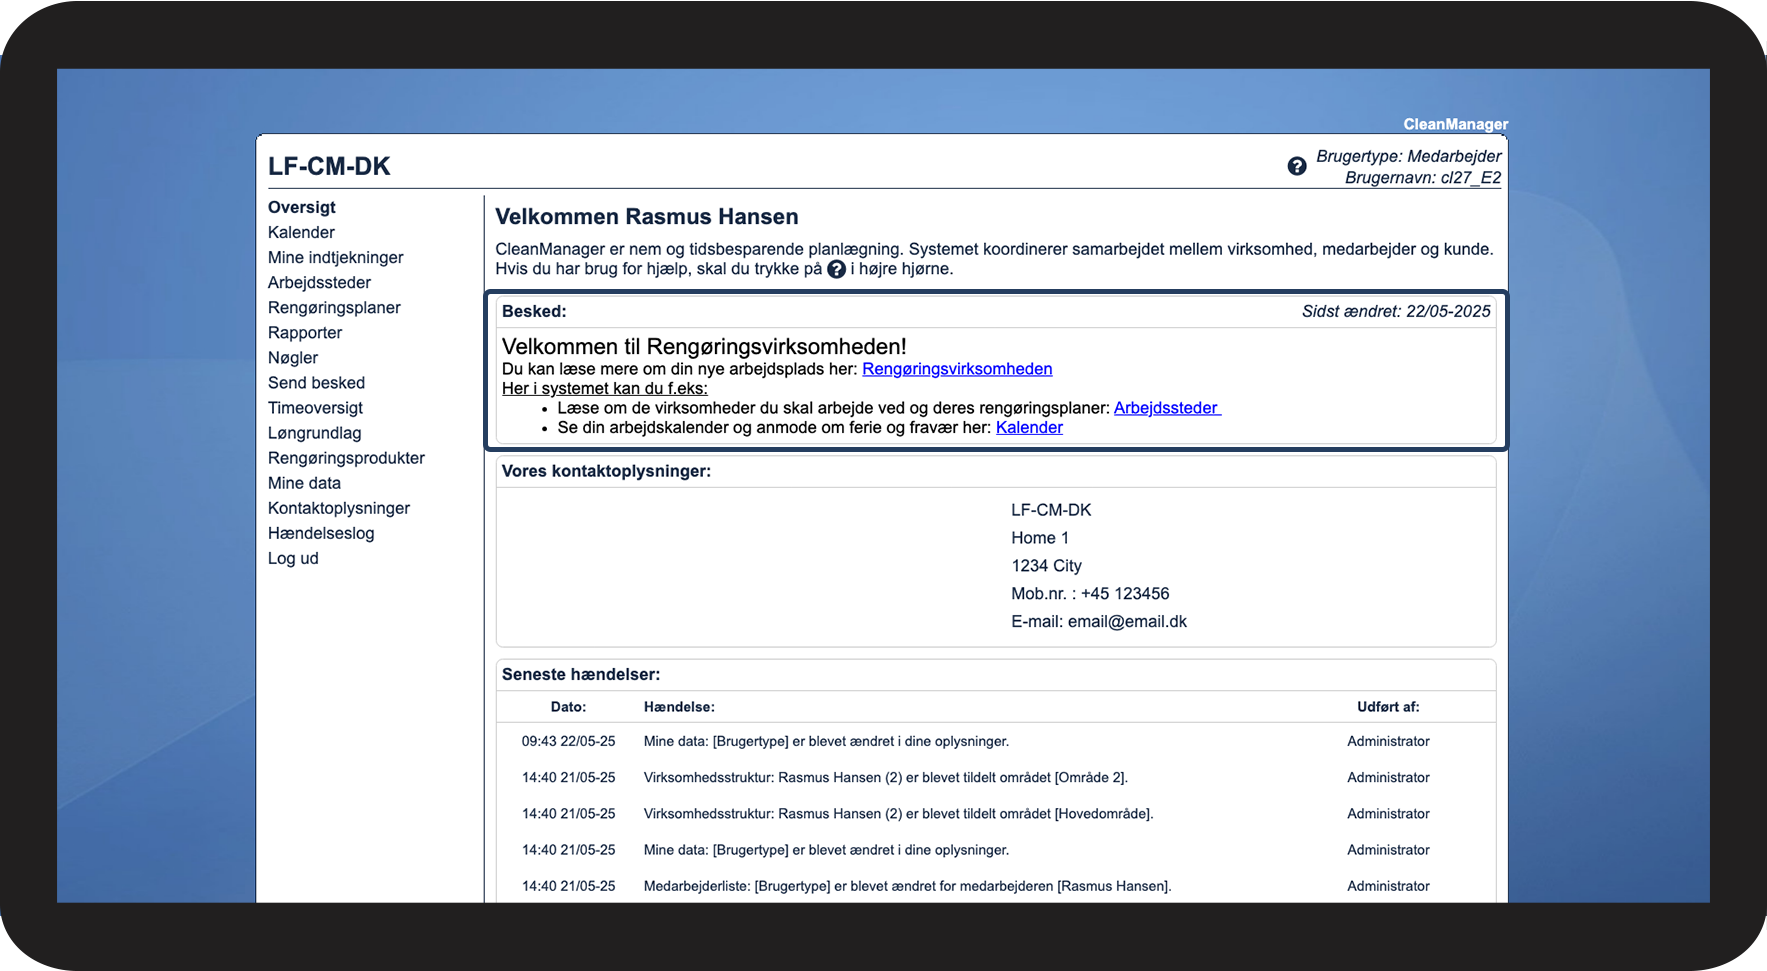Click the Udført af: column header
Viewport: 1767px width, 971px height.
click(1388, 706)
